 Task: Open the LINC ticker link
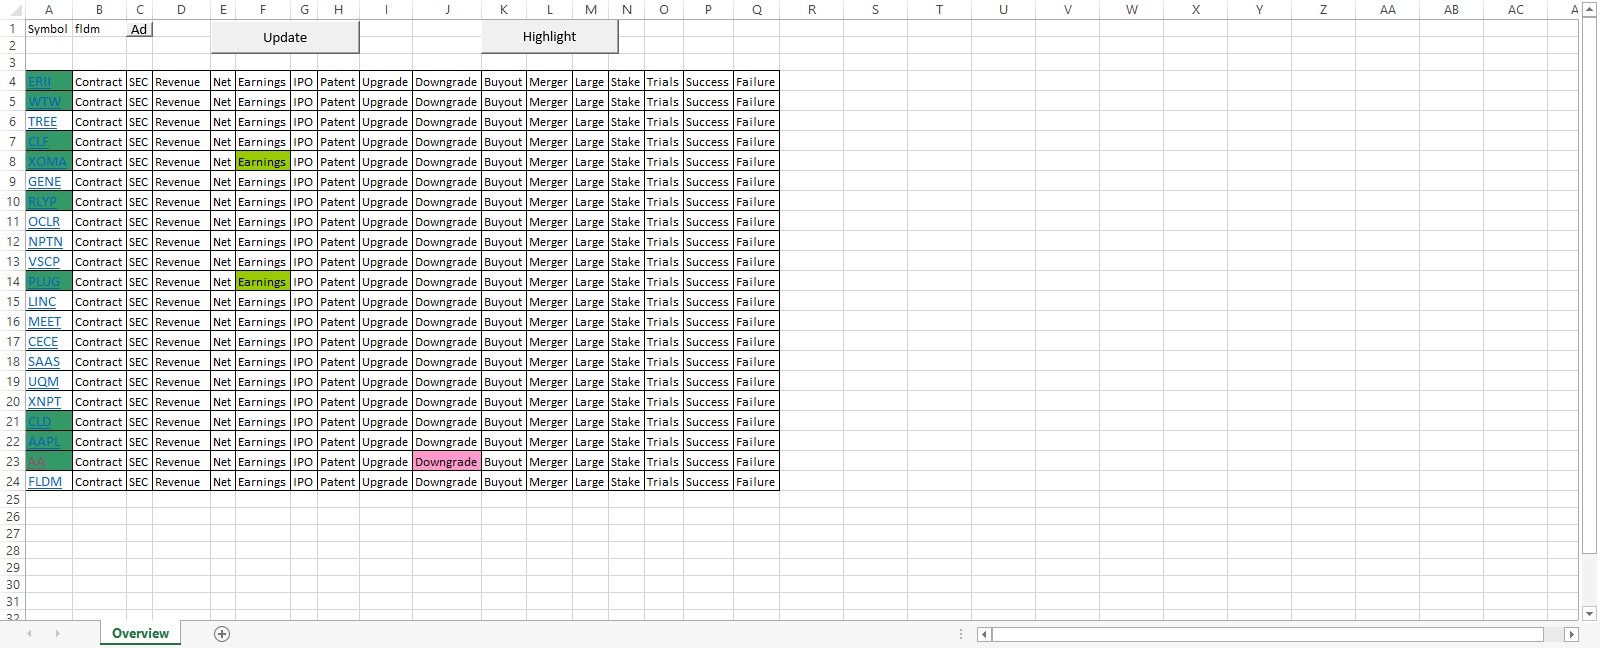[x=42, y=302]
